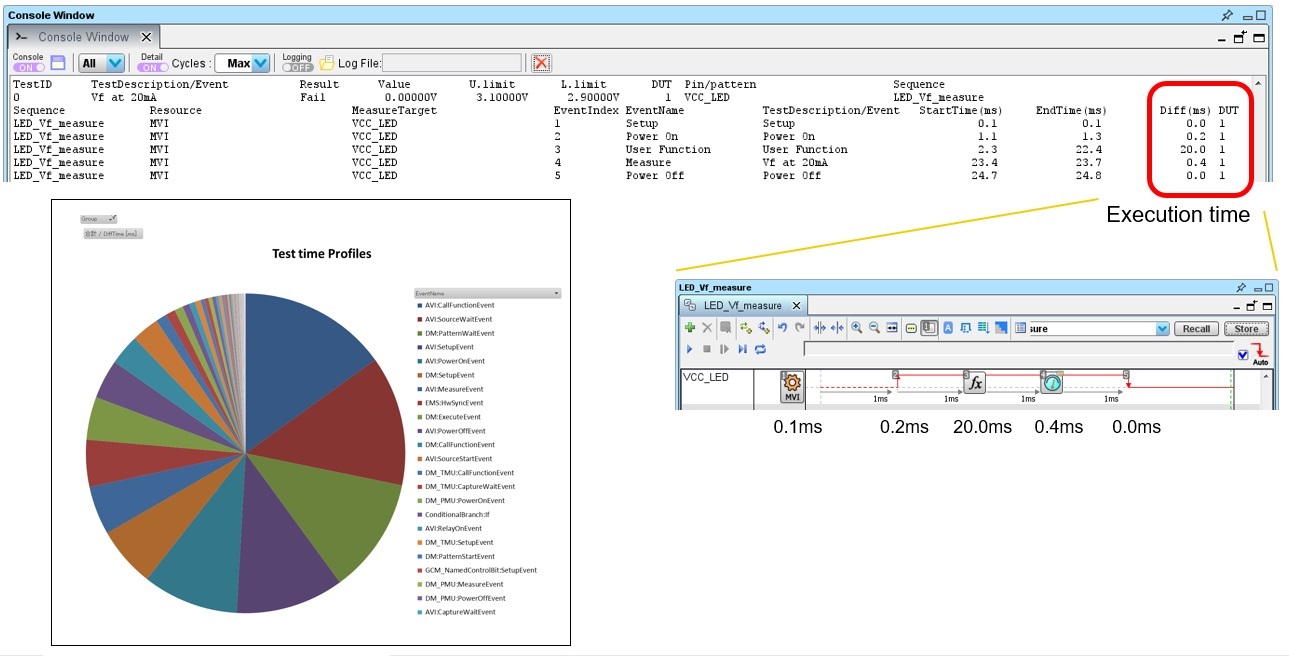Screen dimensions: 1289x656
Task: Click the loop repeat playback icon
Action: click(x=760, y=349)
